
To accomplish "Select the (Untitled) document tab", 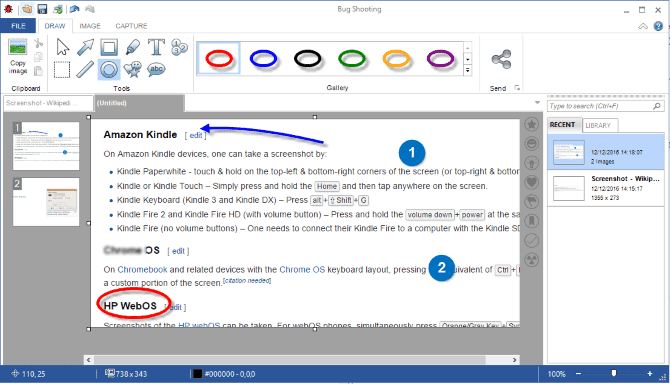I will (x=139, y=103).
